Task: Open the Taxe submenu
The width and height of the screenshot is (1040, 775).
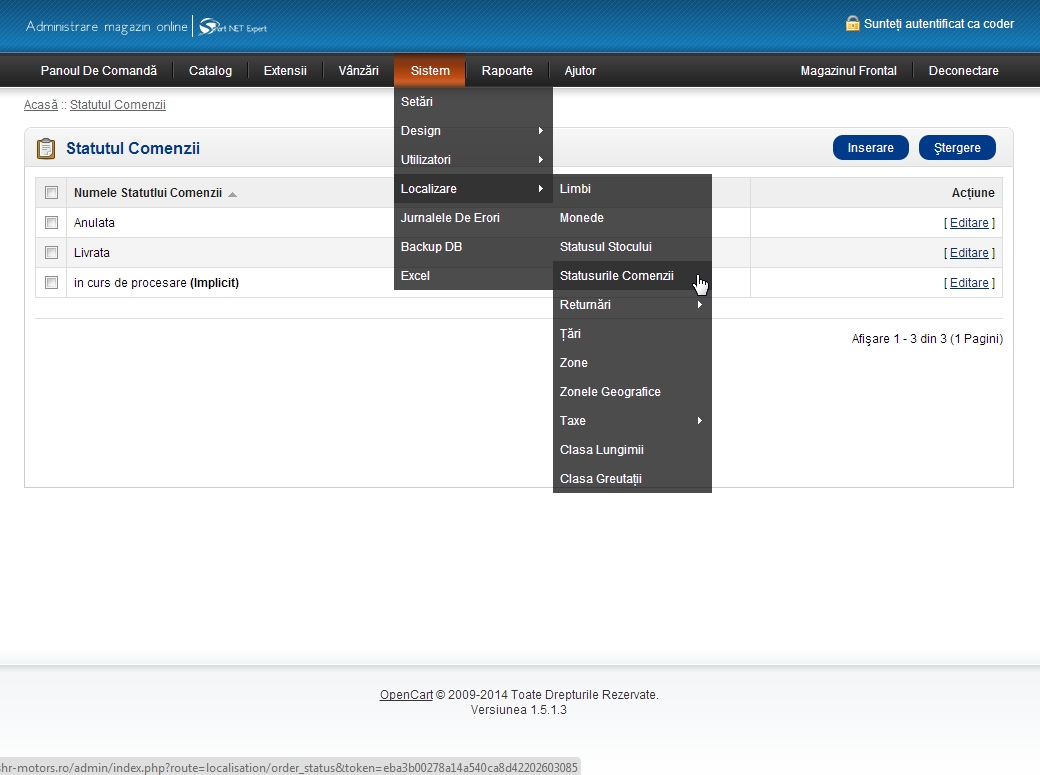Action: [x=632, y=421]
